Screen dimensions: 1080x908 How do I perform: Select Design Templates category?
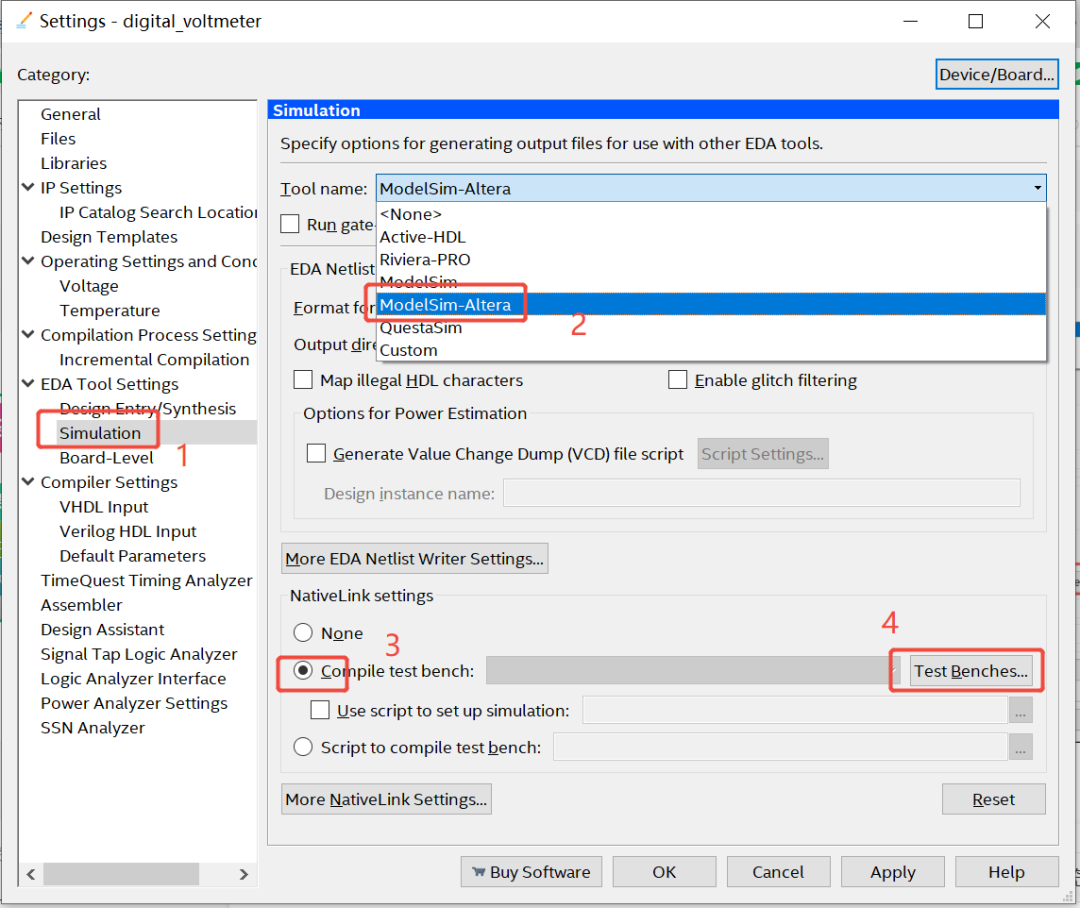[x=109, y=237]
